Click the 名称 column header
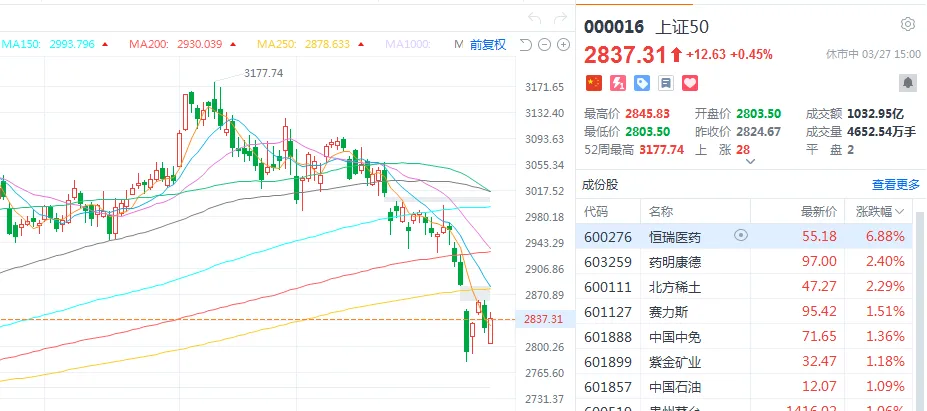Screen dimensions: 927x411 pyautogui.click(x=661, y=212)
